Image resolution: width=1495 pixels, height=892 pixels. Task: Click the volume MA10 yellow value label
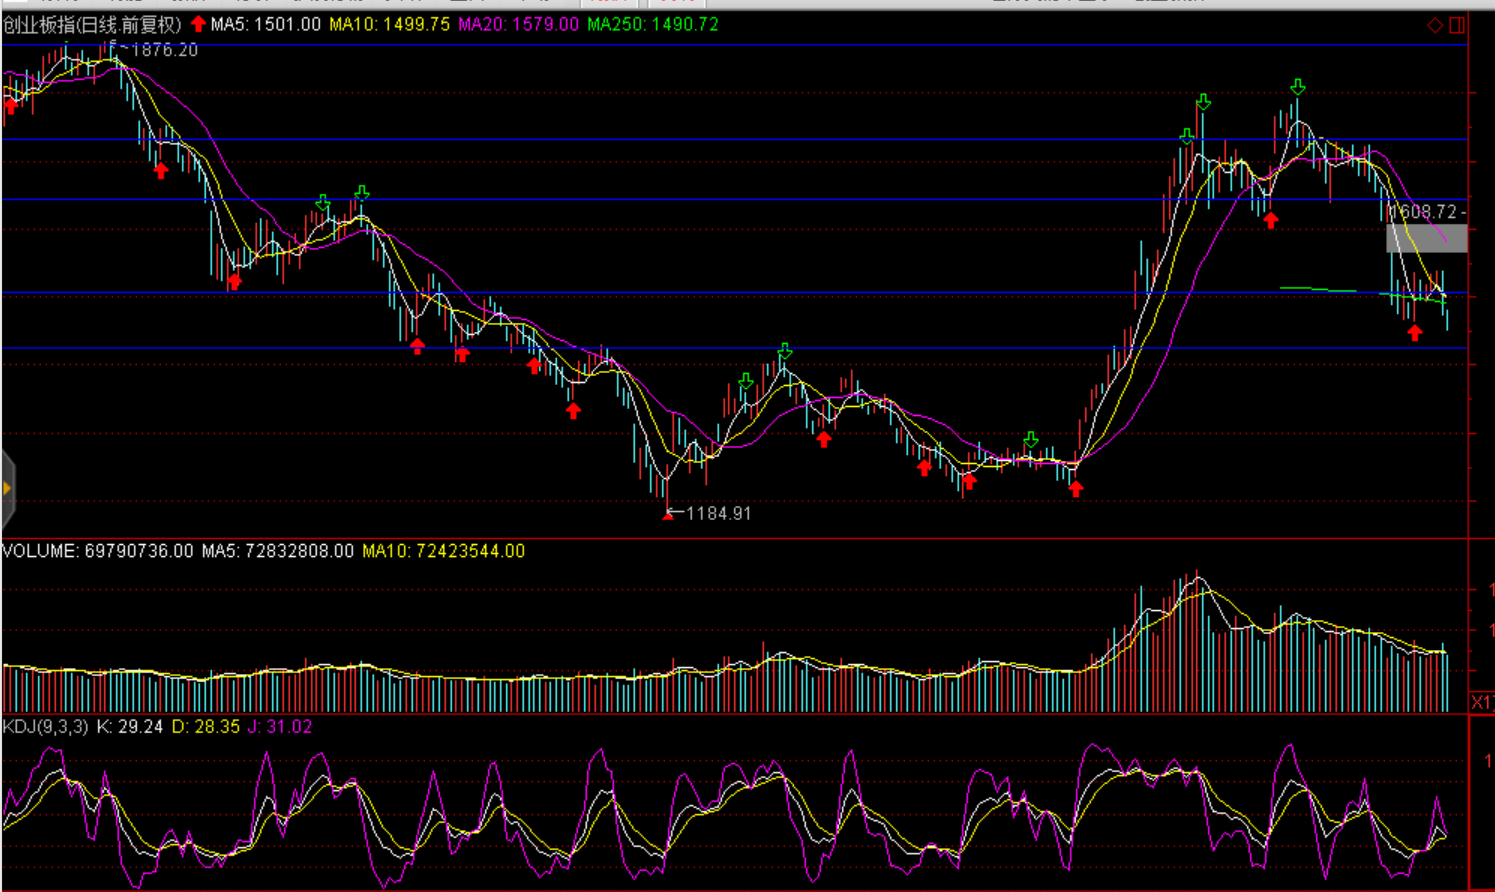443,551
